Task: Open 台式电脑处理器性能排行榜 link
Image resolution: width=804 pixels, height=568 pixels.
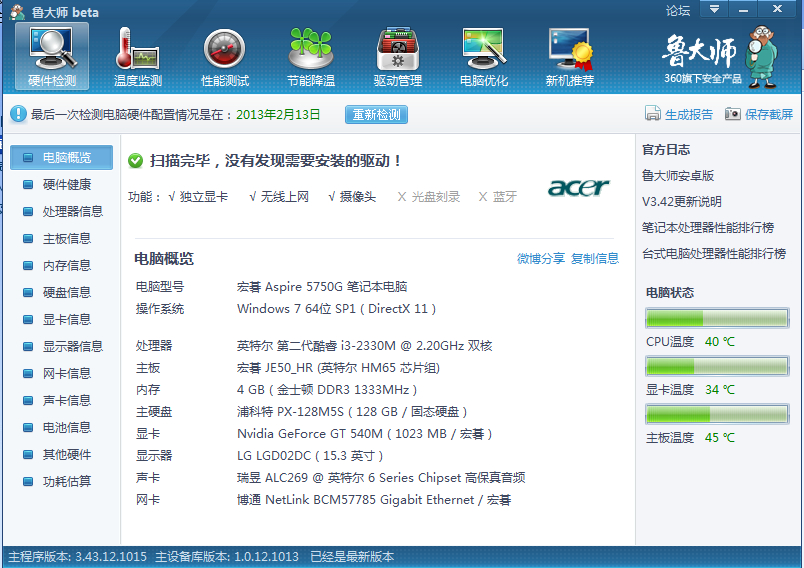Action: [x=714, y=254]
